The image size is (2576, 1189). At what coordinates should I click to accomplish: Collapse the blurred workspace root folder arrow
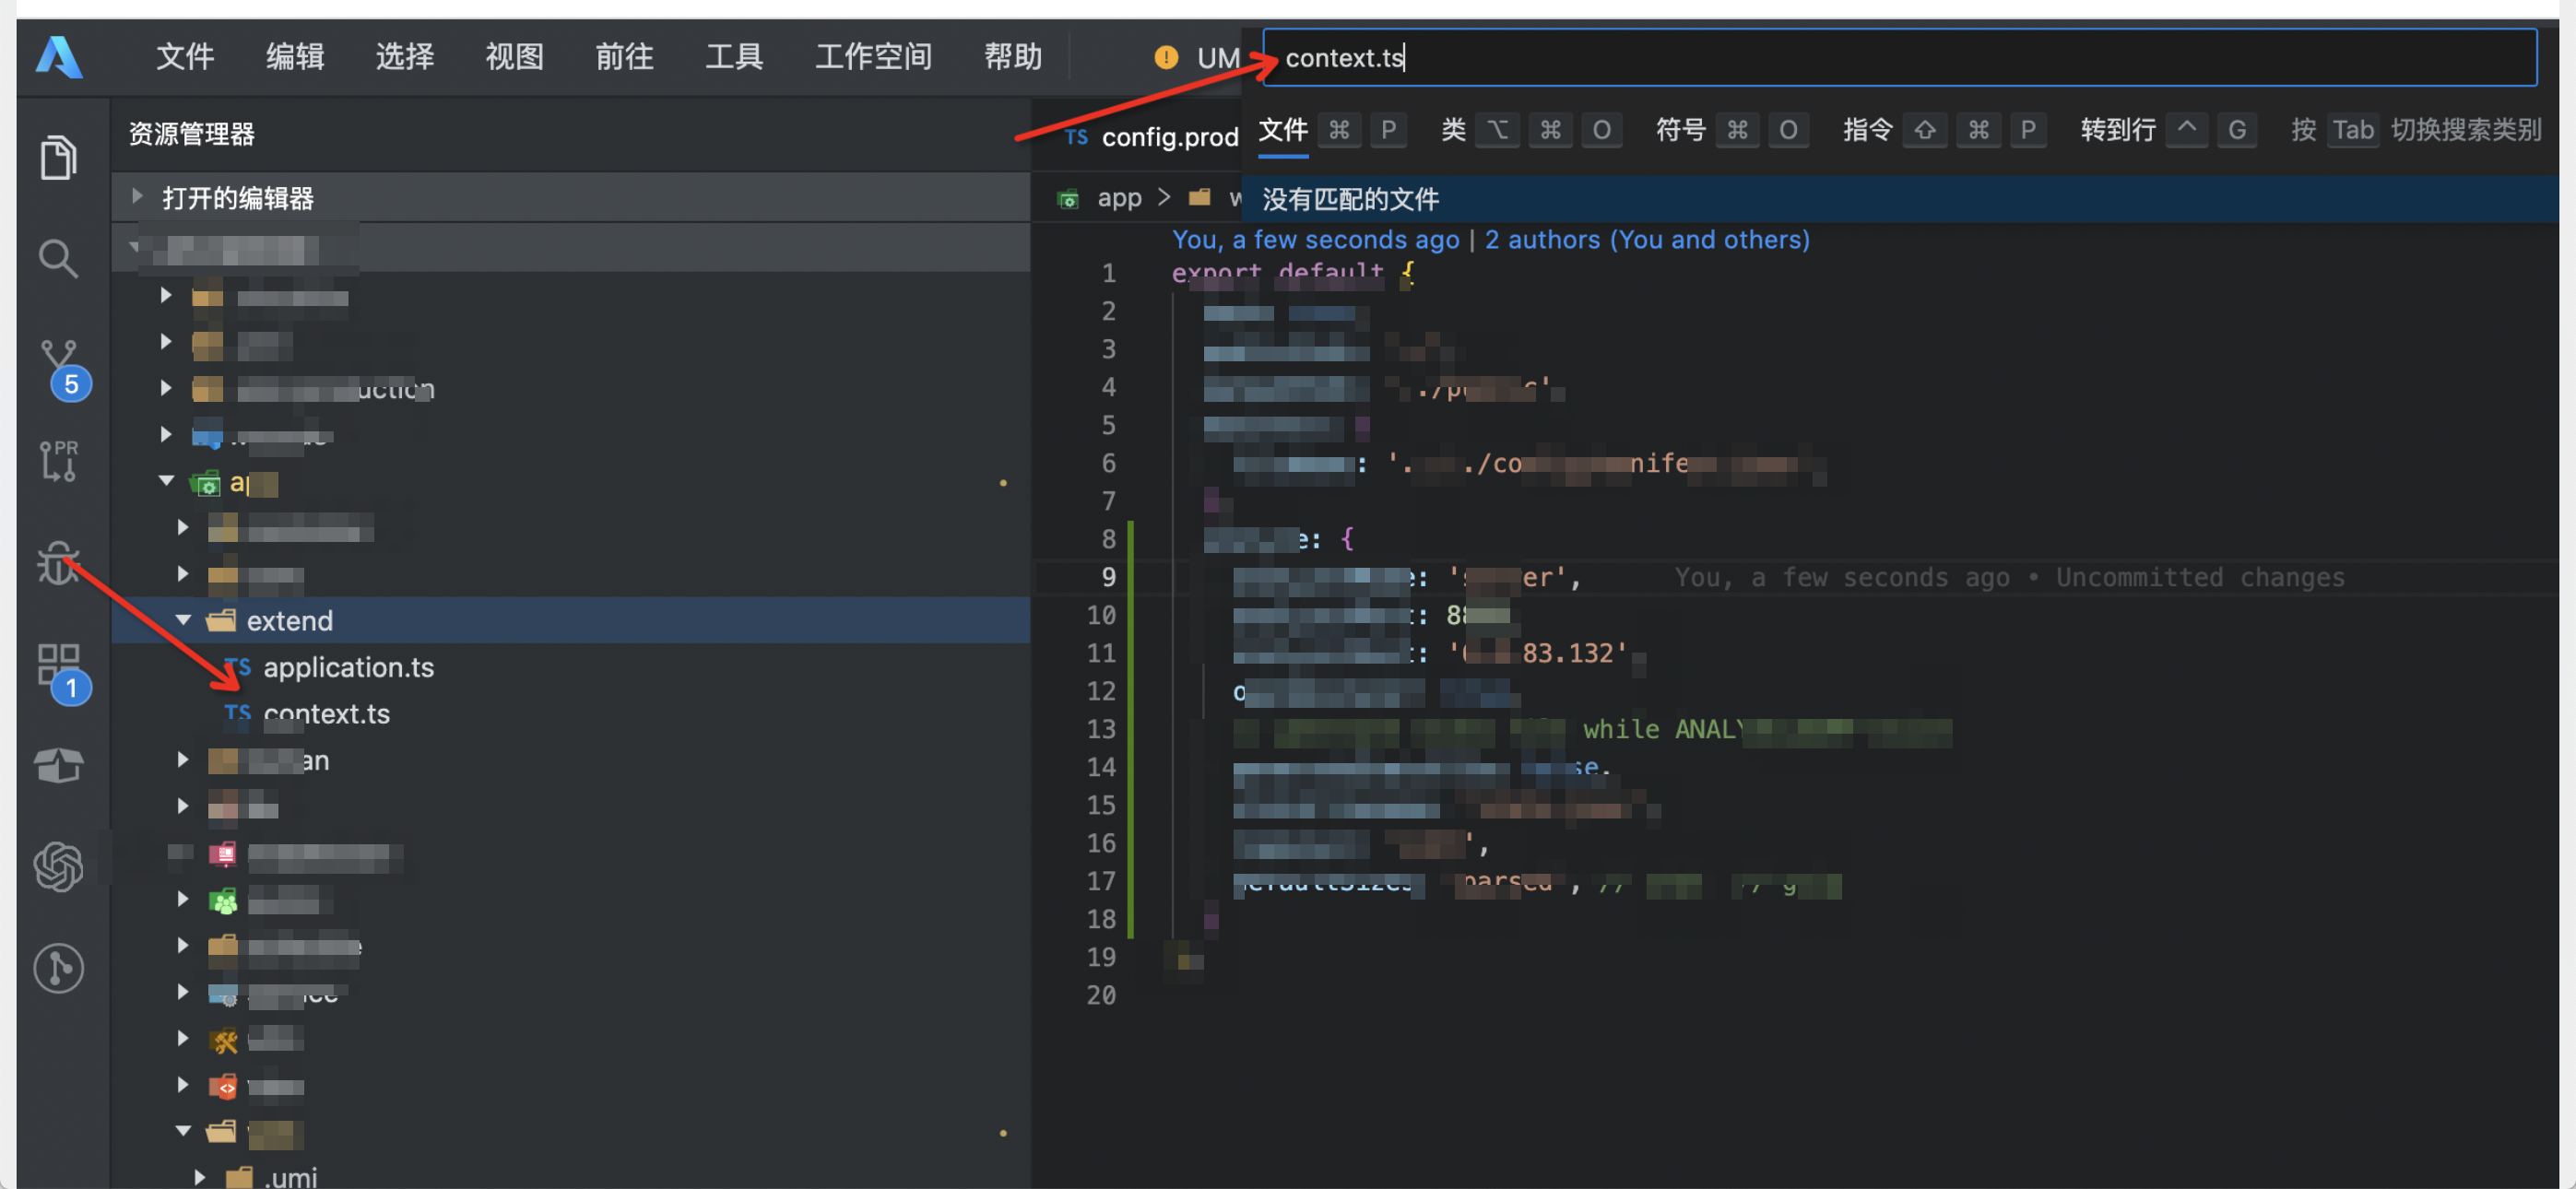(135, 247)
